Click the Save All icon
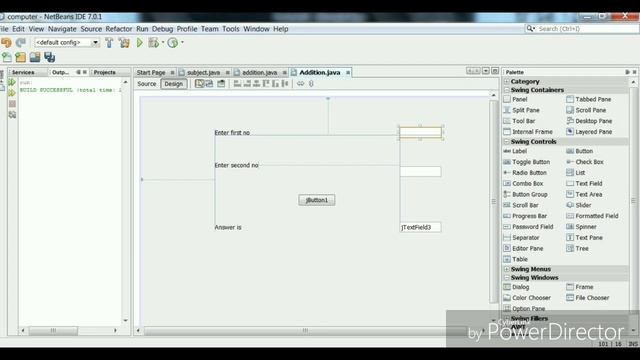 tap(49, 57)
